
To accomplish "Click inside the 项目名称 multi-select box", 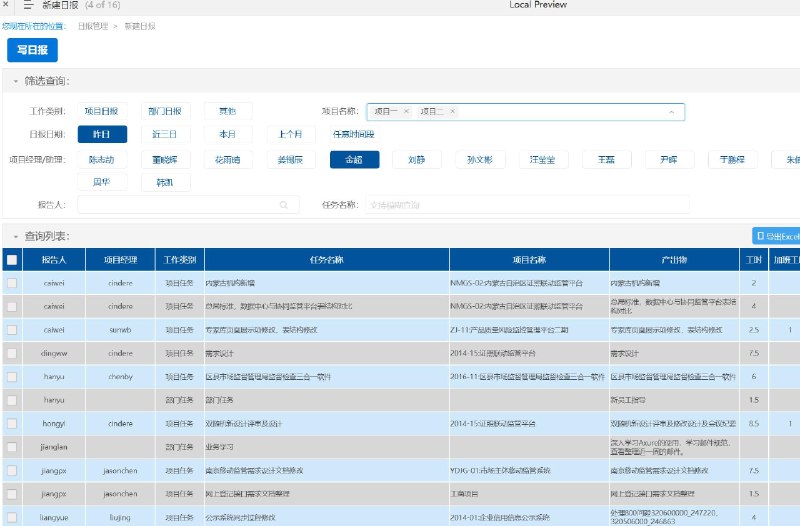I will pyautogui.click(x=526, y=112).
